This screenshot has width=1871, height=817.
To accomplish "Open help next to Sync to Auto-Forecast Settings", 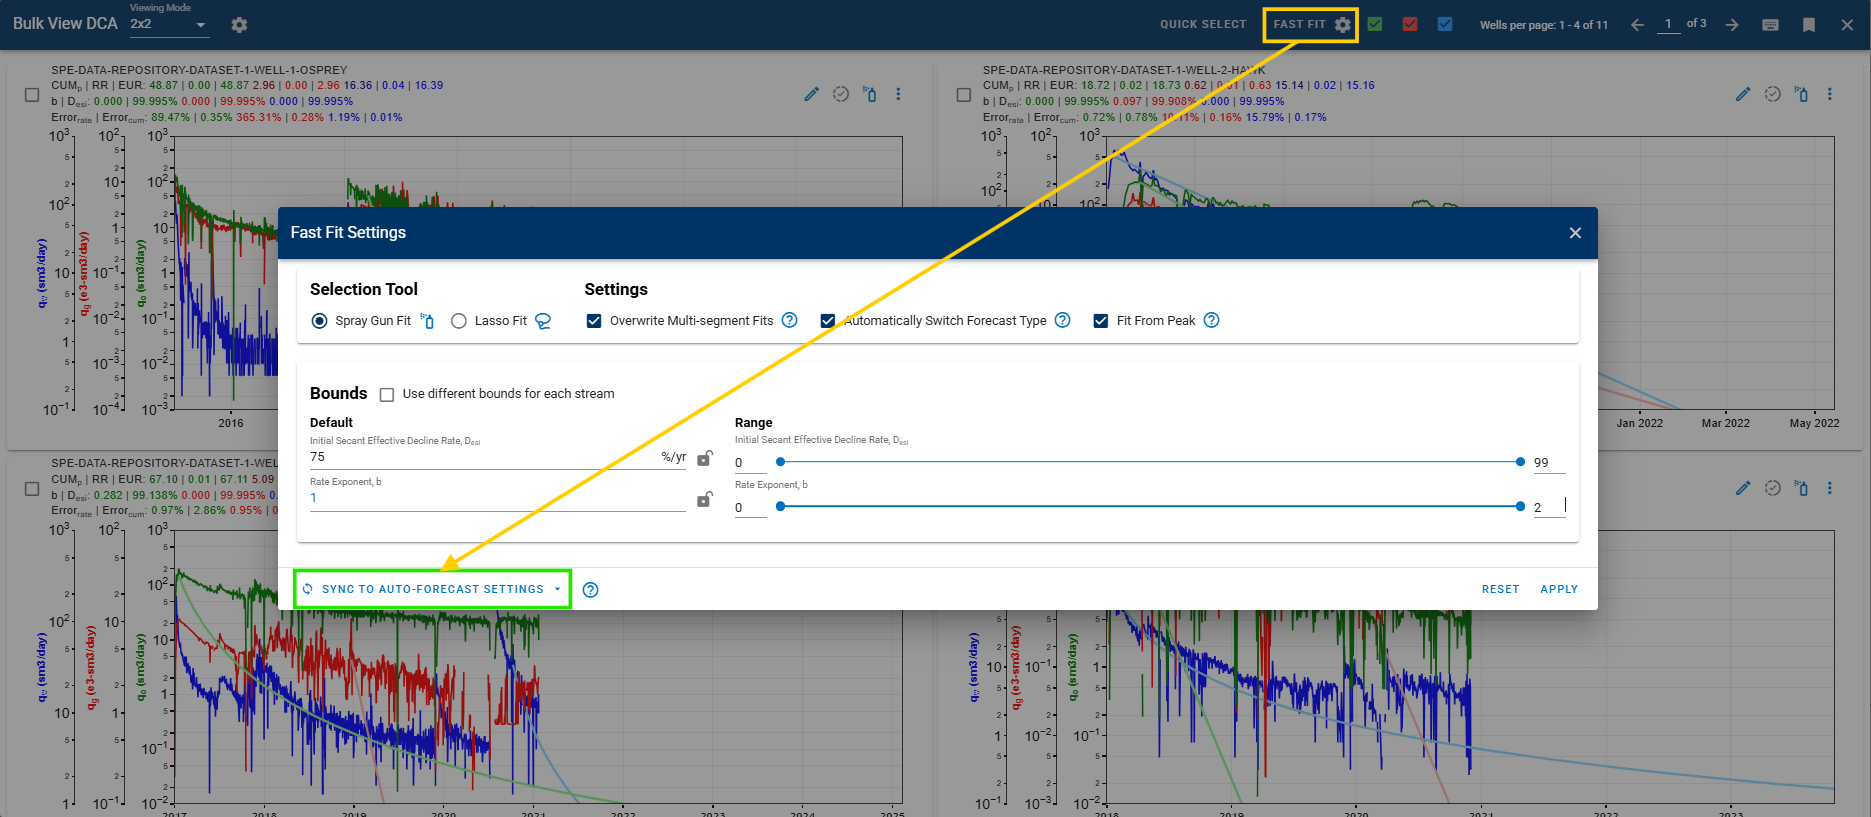I will tap(590, 590).
